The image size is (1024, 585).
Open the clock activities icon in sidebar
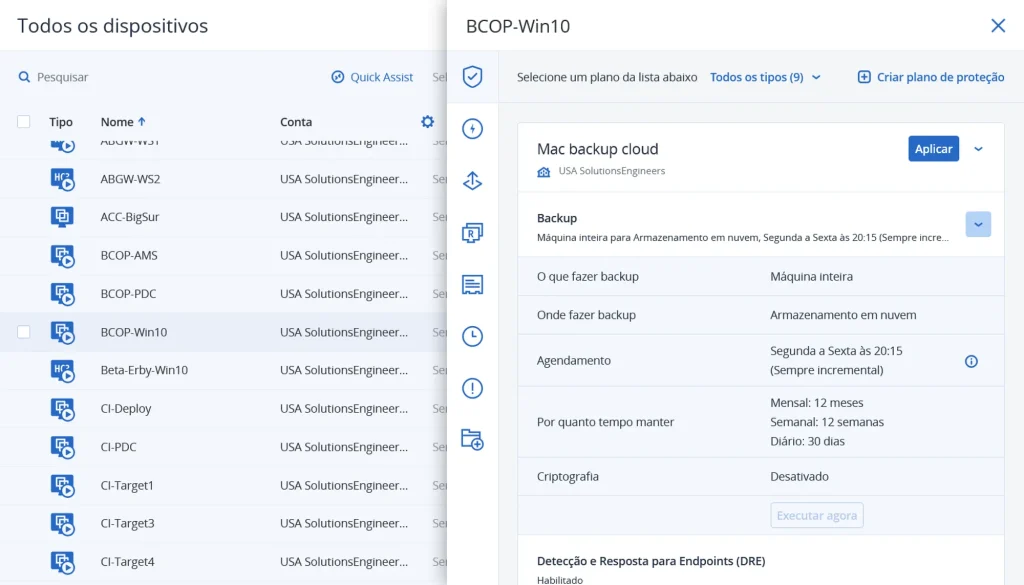tap(472, 336)
